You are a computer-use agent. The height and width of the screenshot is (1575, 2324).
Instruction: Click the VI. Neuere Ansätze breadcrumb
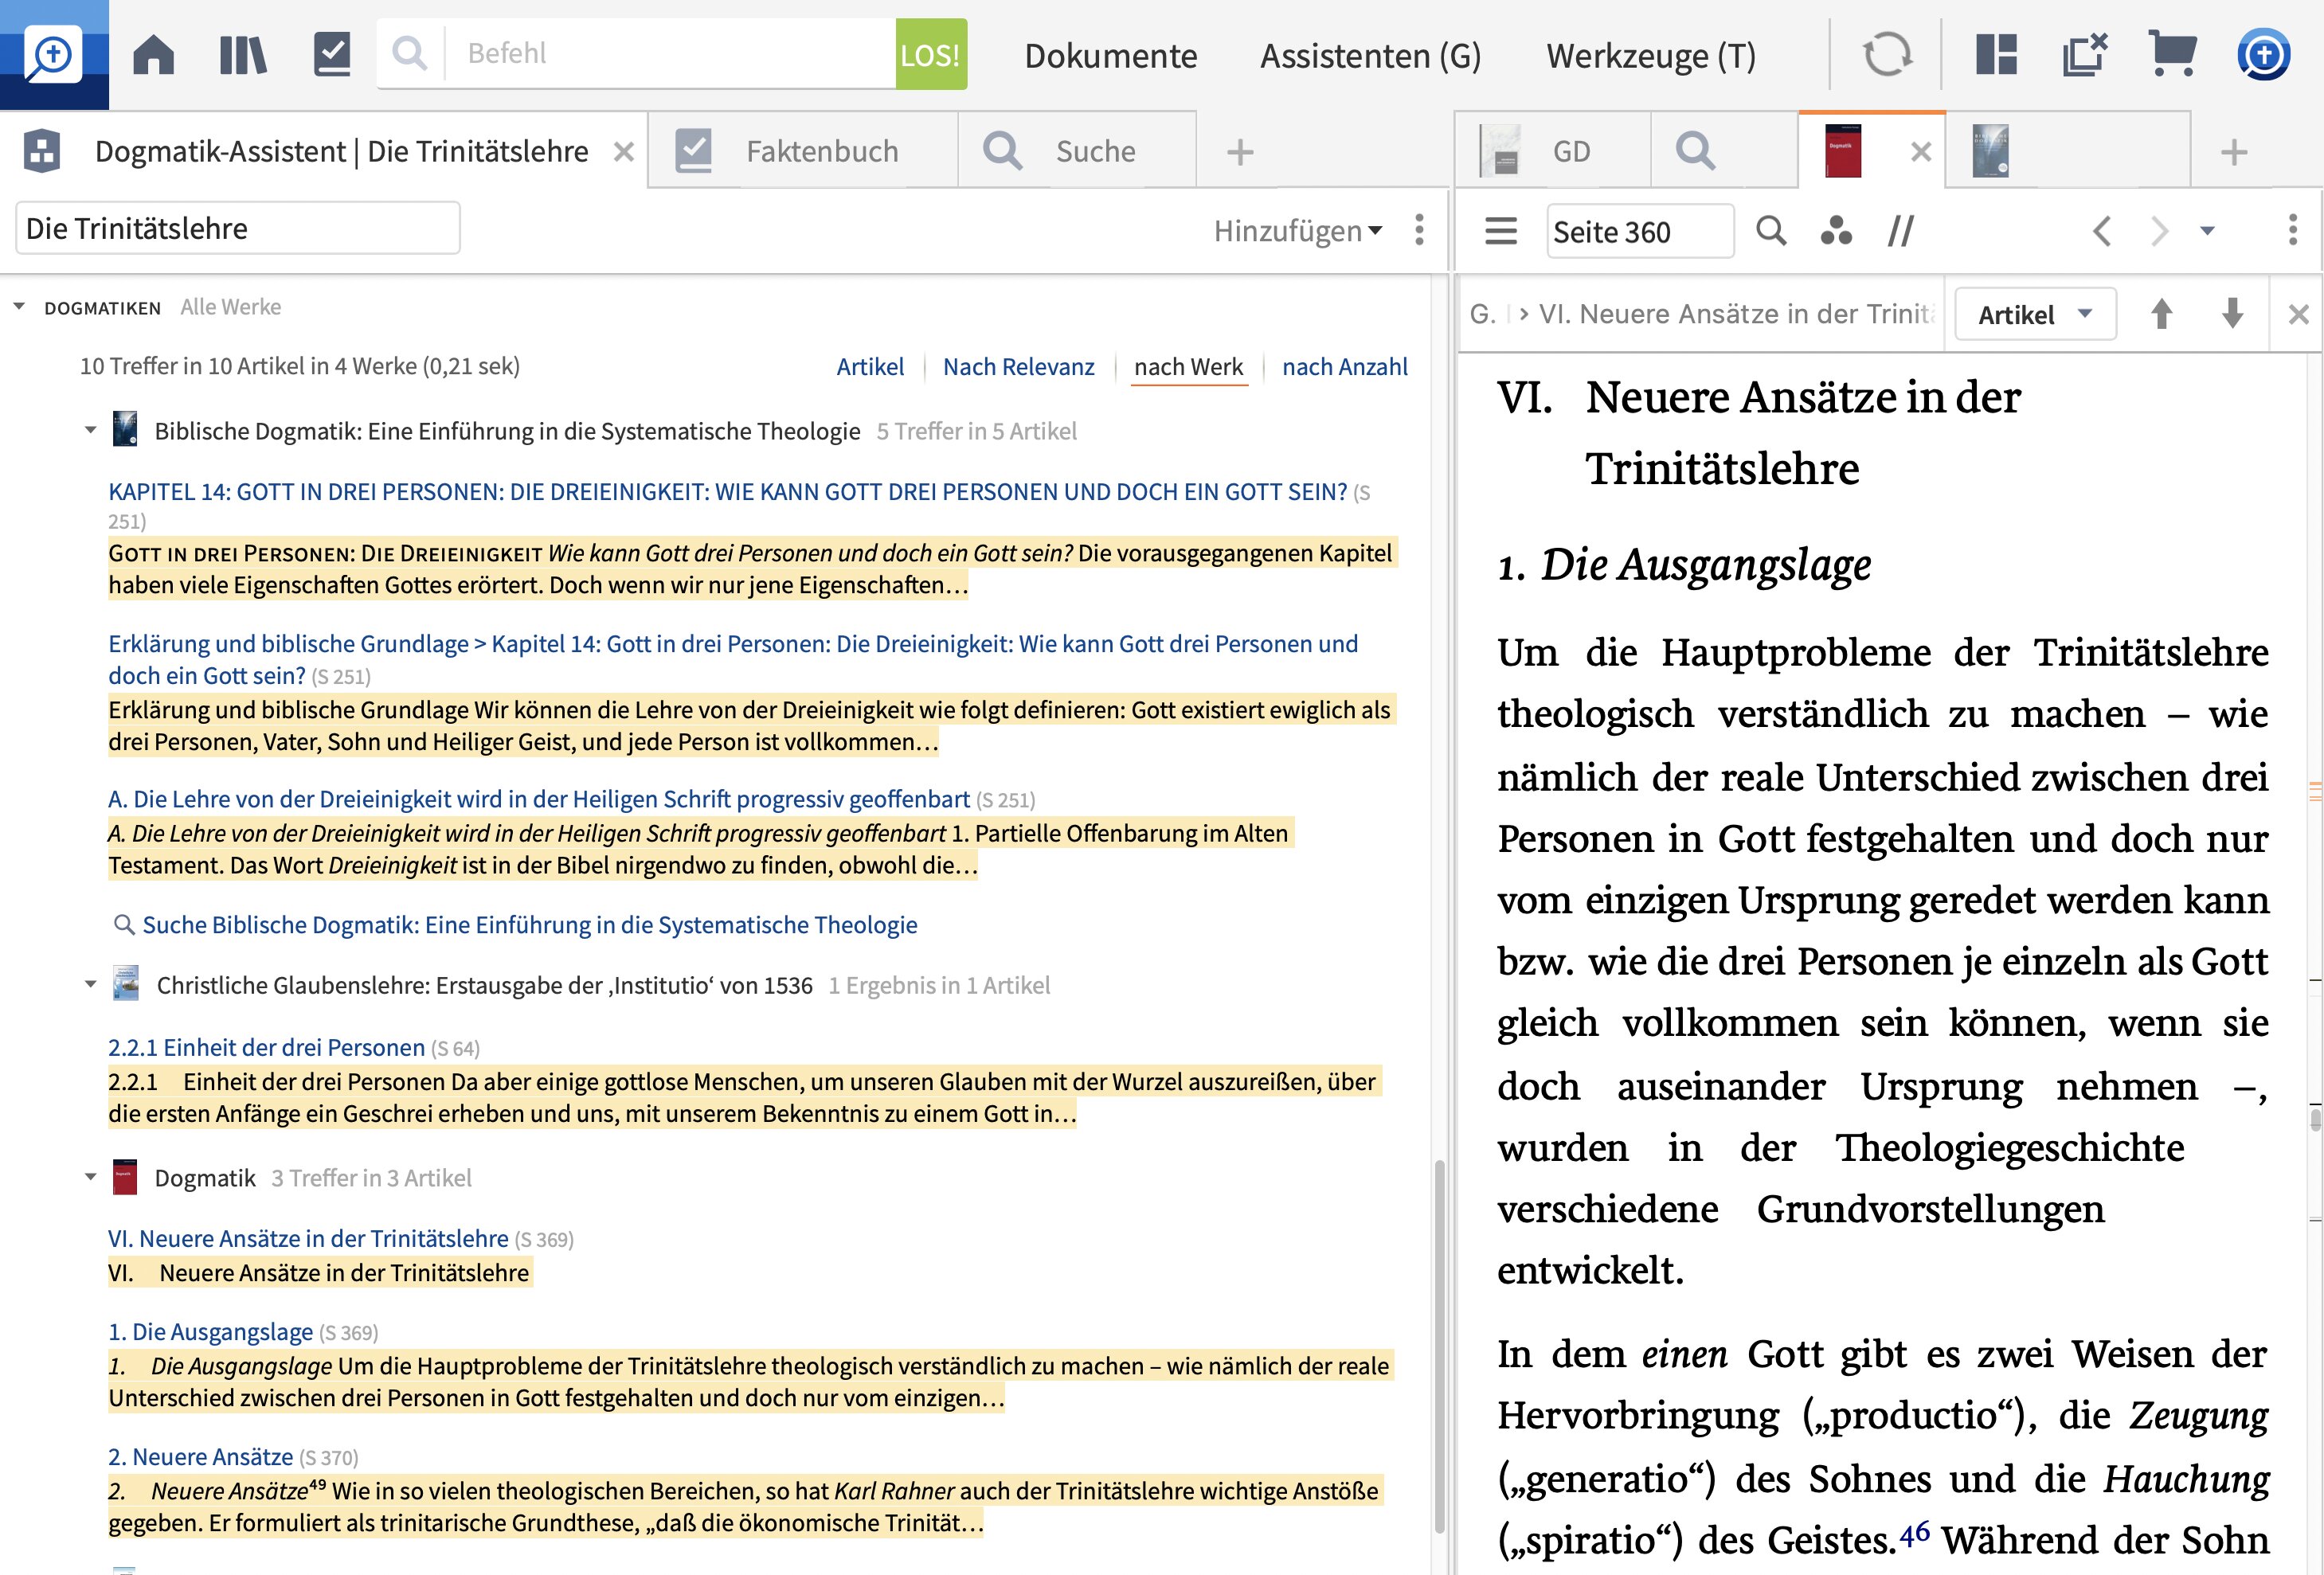[x=1736, y=314]
